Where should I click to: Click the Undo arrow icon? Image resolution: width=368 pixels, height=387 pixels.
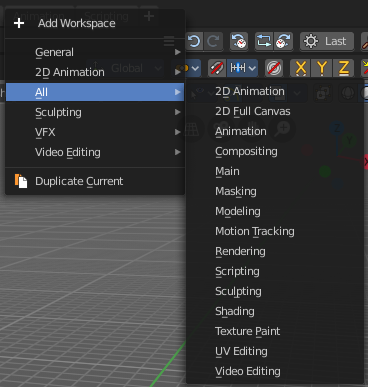(x=194, y=41)
